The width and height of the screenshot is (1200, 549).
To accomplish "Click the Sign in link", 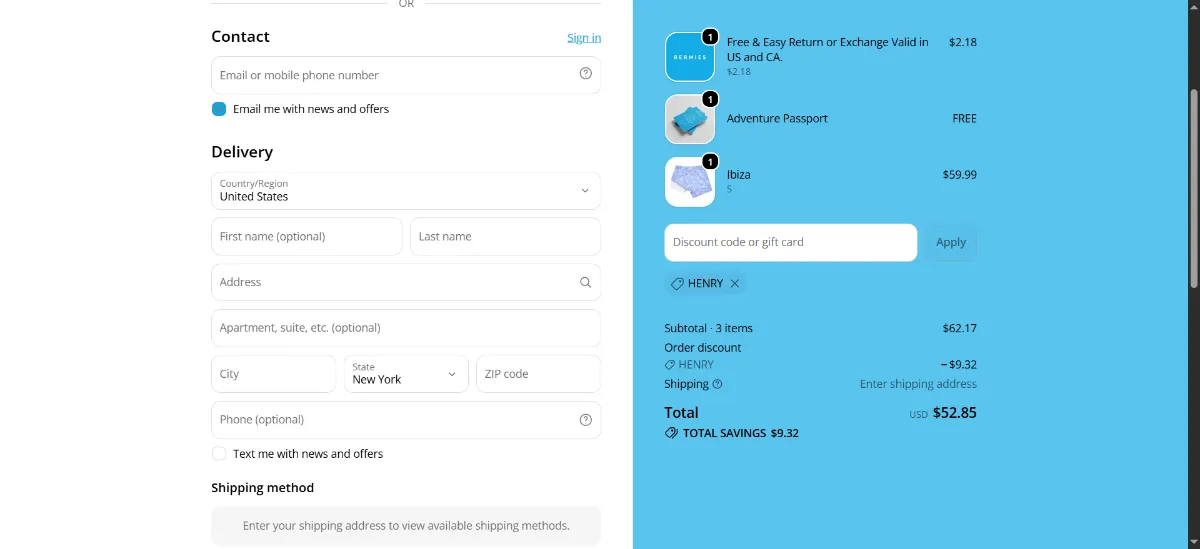I will coord(584,38).
